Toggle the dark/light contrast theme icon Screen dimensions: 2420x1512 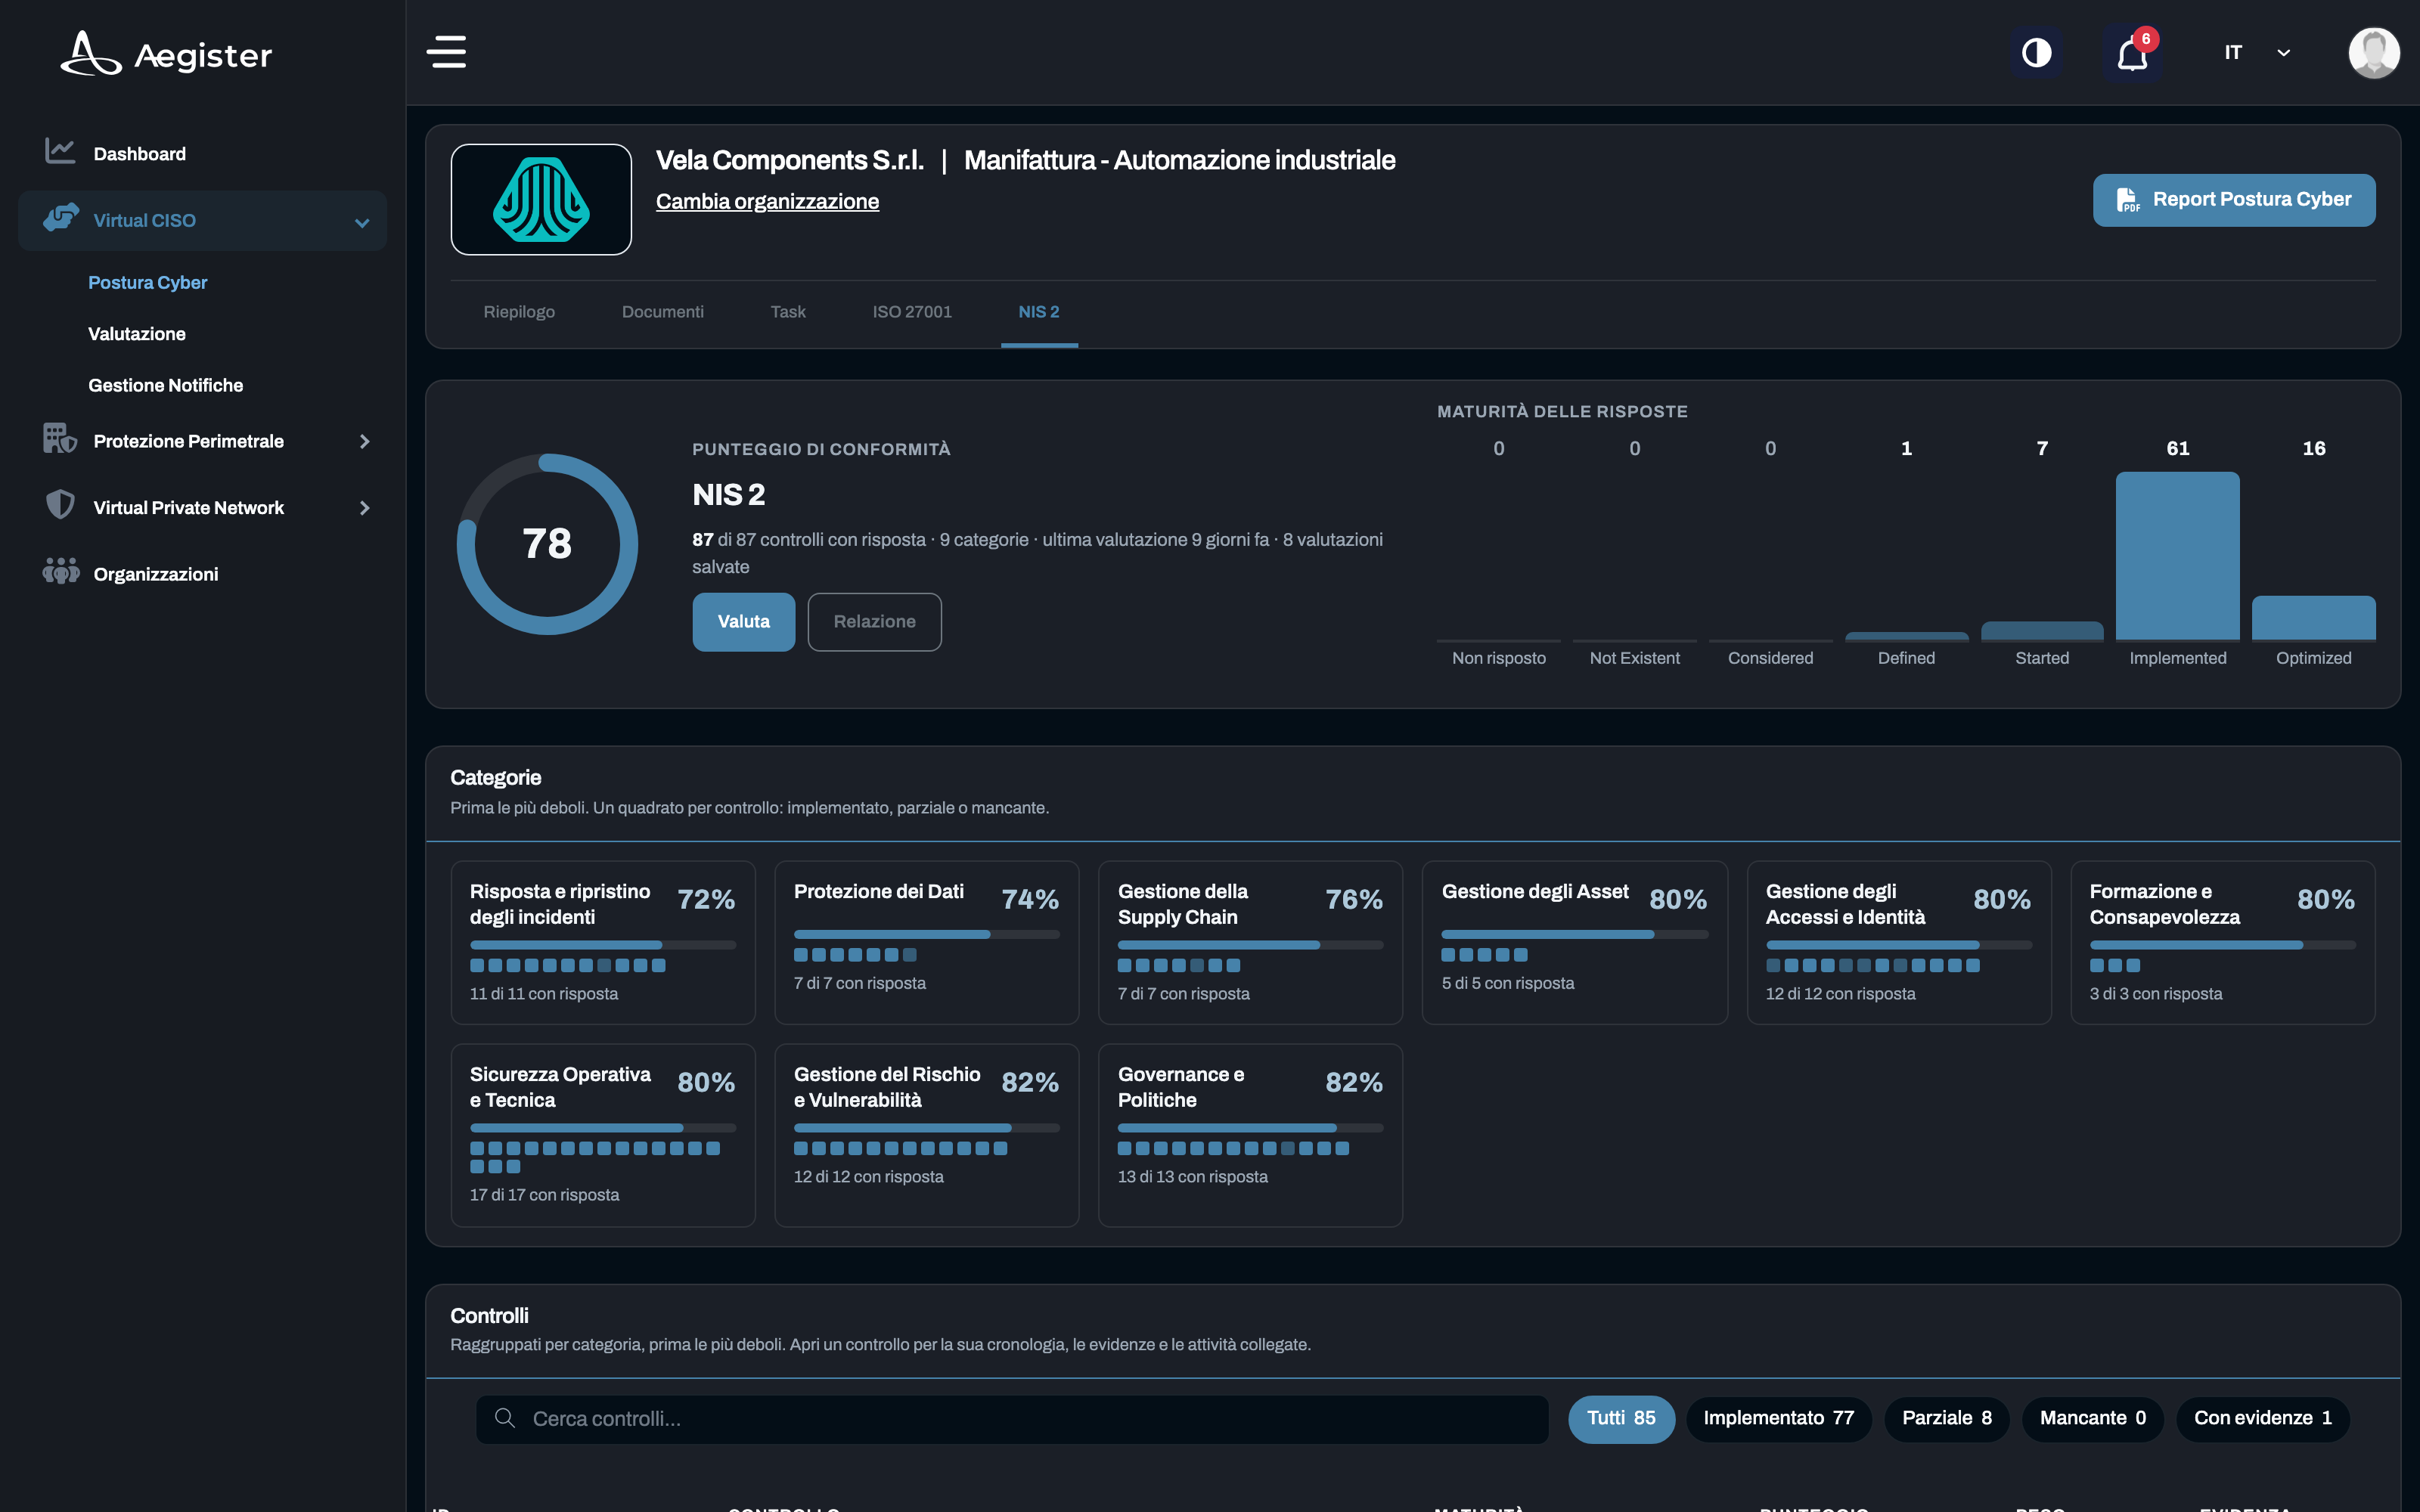pos(2036,52)
